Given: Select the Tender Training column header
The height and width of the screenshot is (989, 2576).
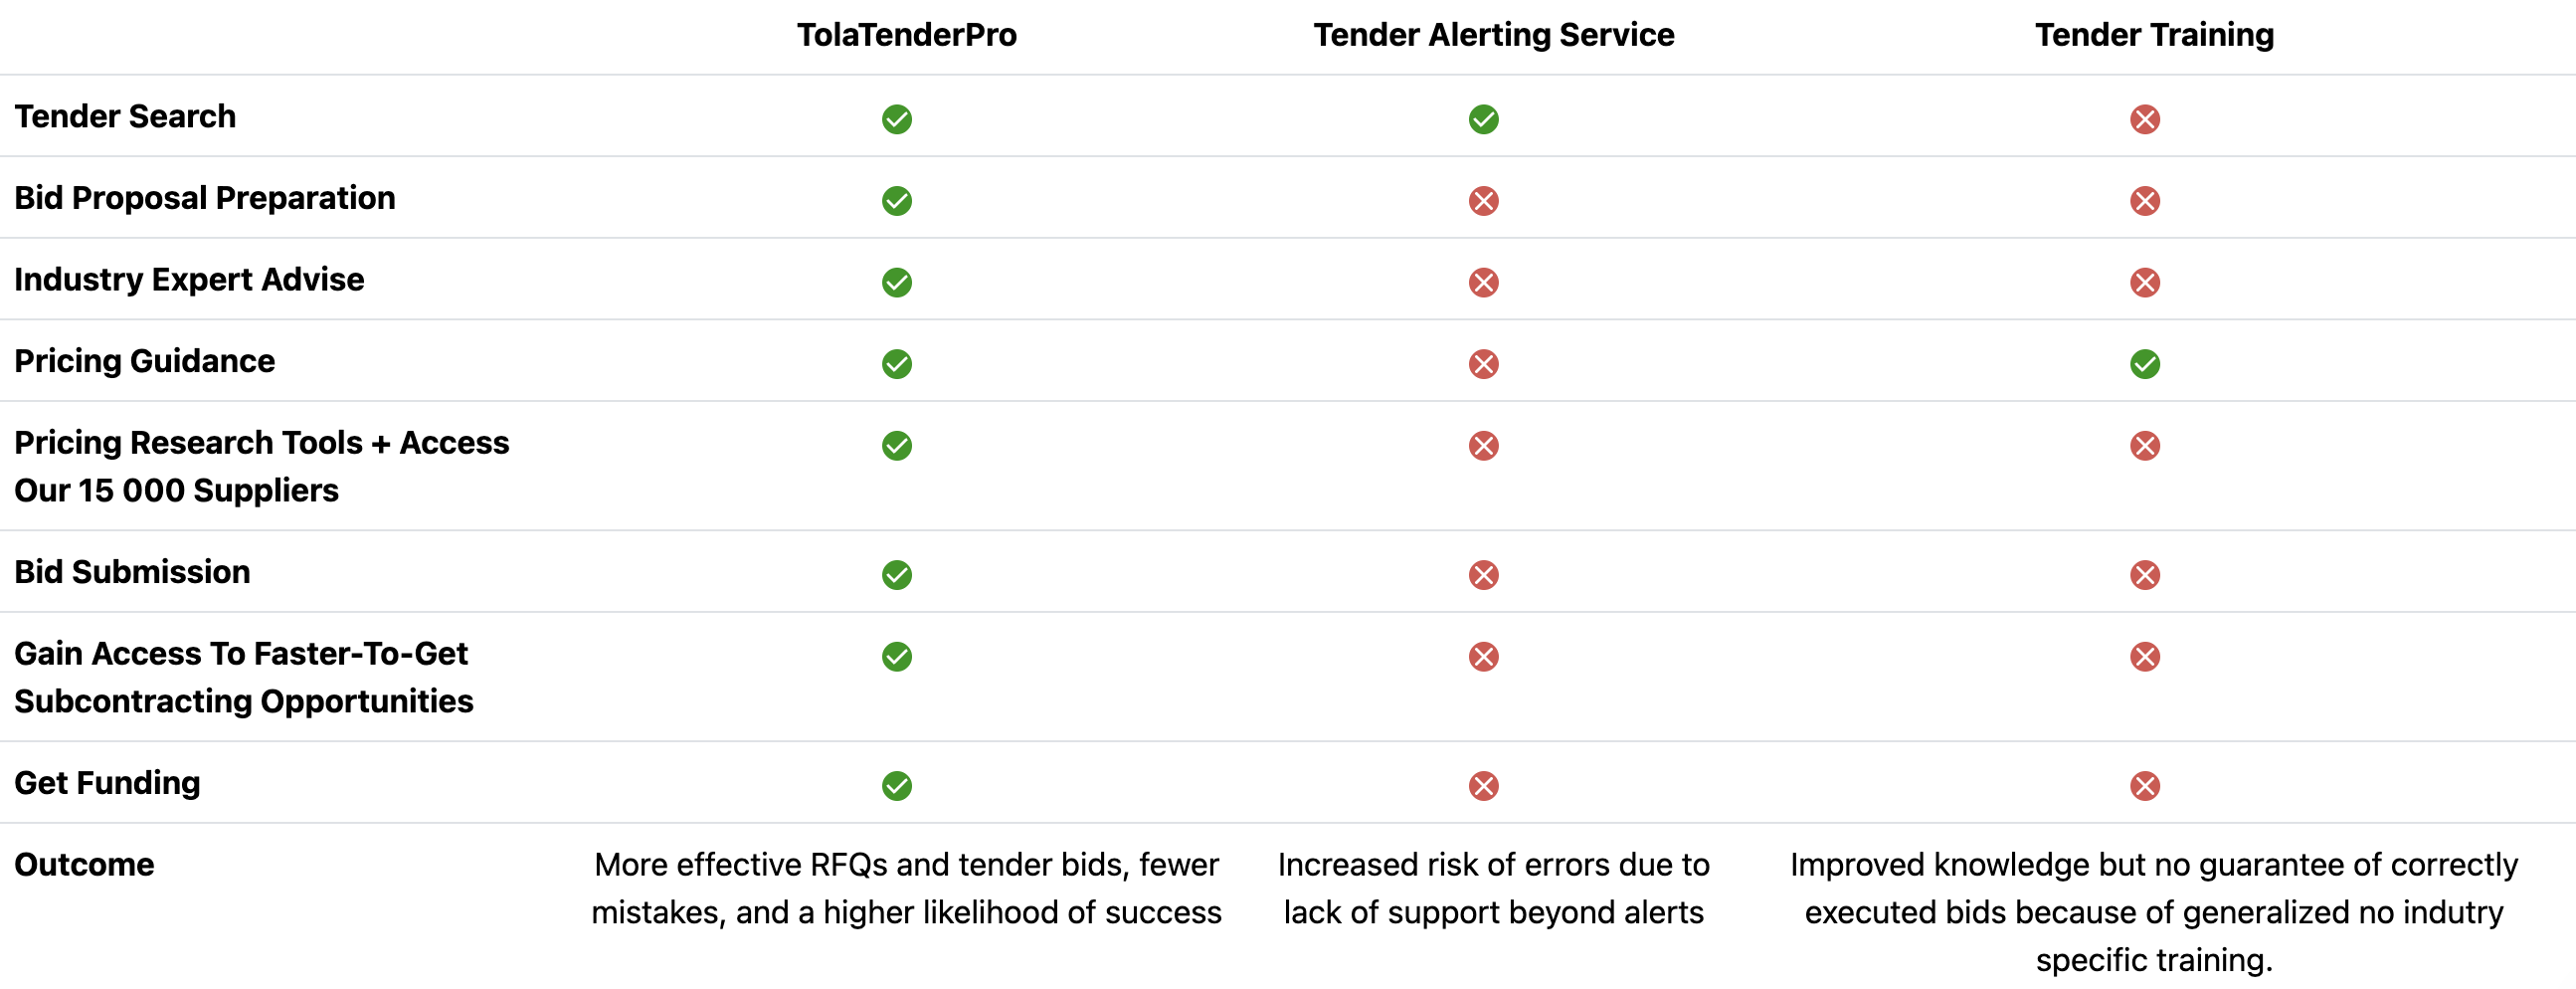Looking at the screenshot, I should [x=2154, y=35].
